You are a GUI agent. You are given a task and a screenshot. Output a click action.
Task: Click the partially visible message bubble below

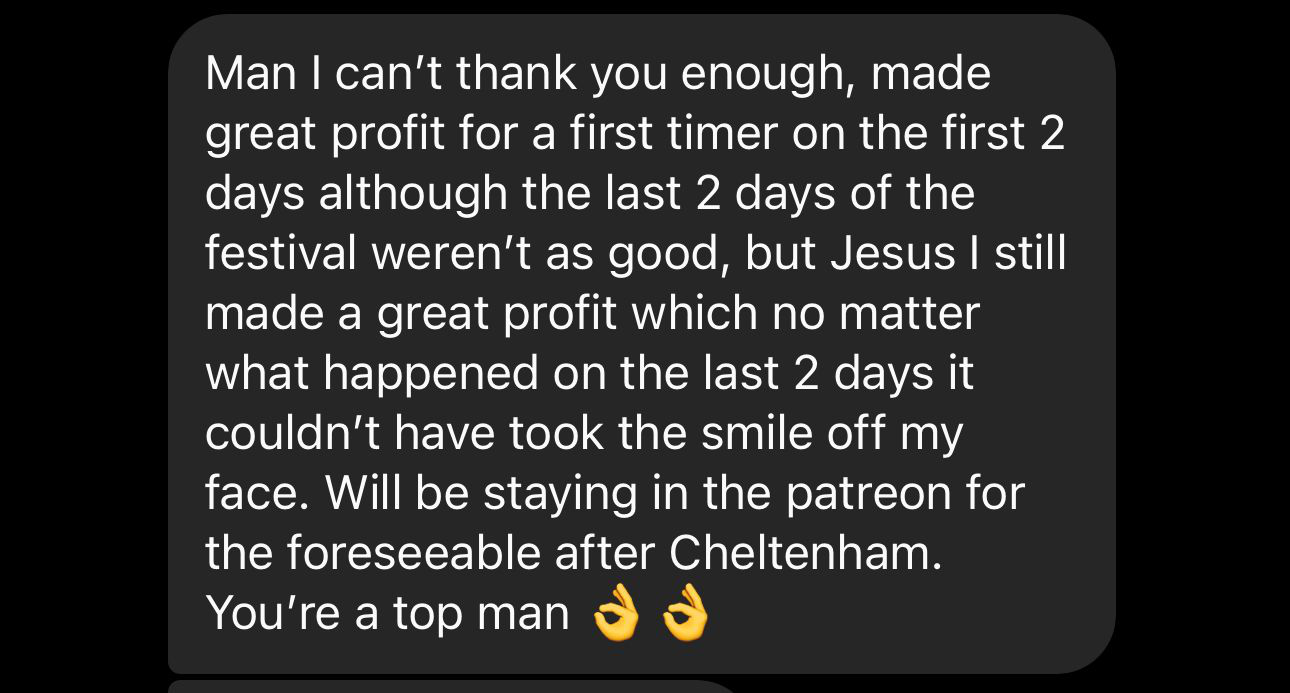coord(450,686)
